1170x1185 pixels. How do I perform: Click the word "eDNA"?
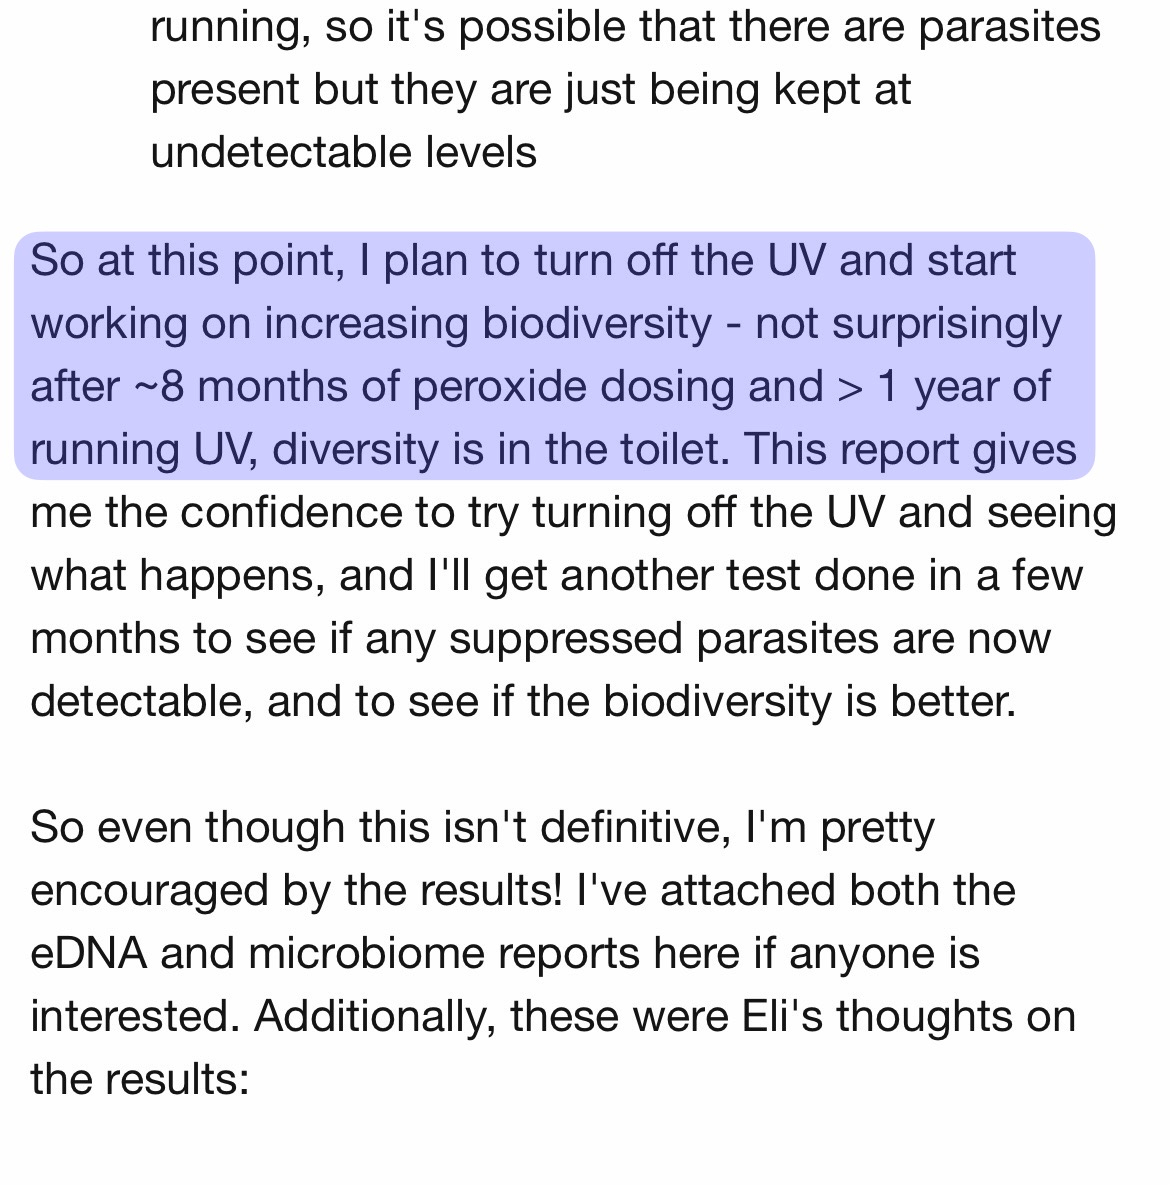coord(88,953)
